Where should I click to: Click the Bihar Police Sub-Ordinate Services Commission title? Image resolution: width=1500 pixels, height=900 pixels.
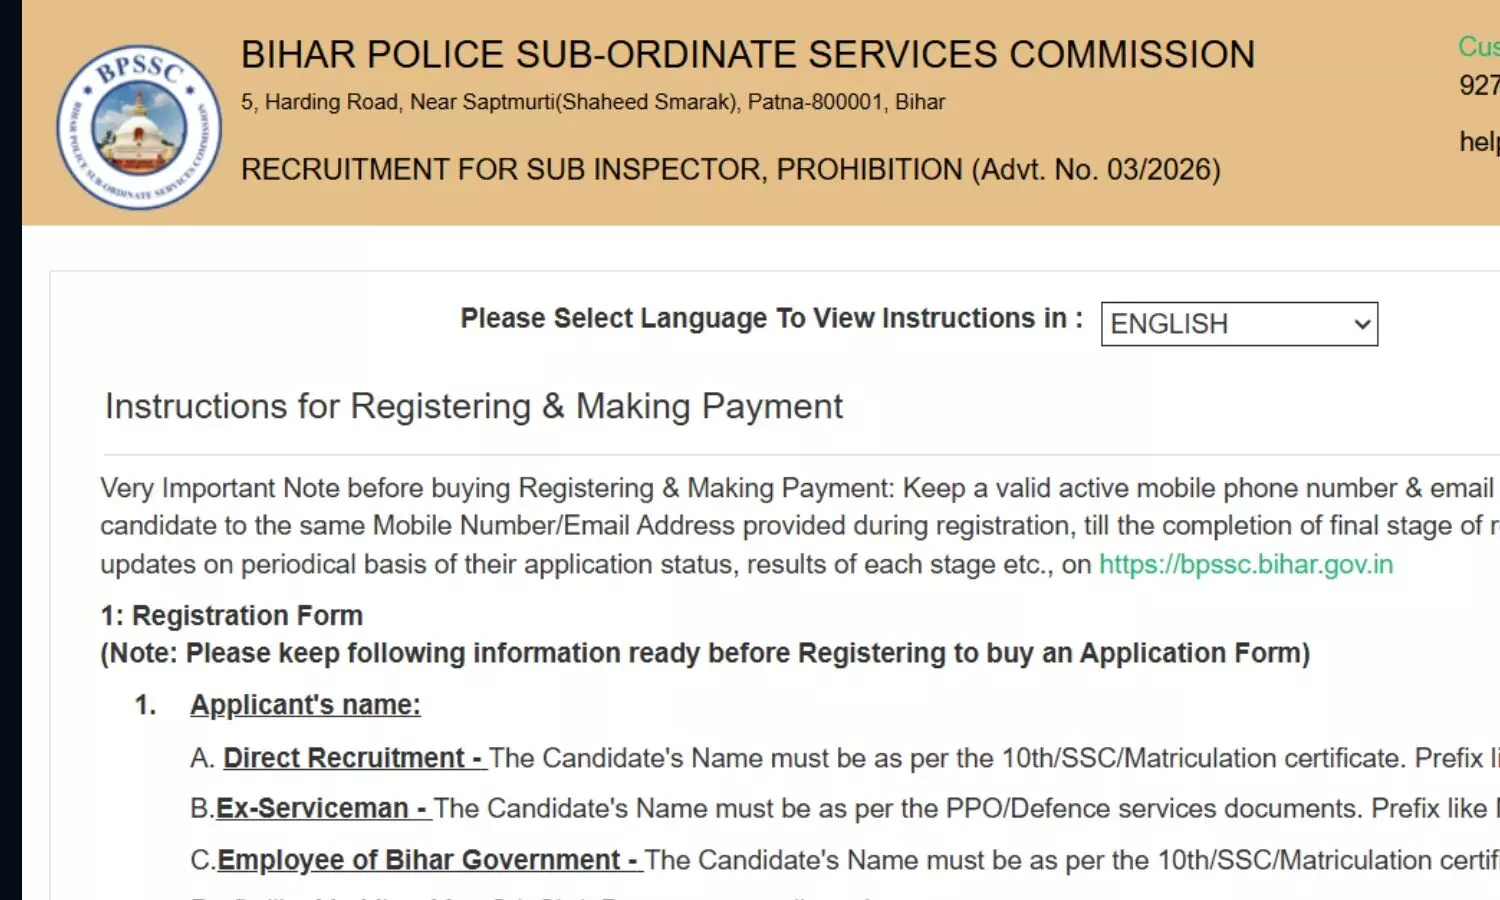747,55
